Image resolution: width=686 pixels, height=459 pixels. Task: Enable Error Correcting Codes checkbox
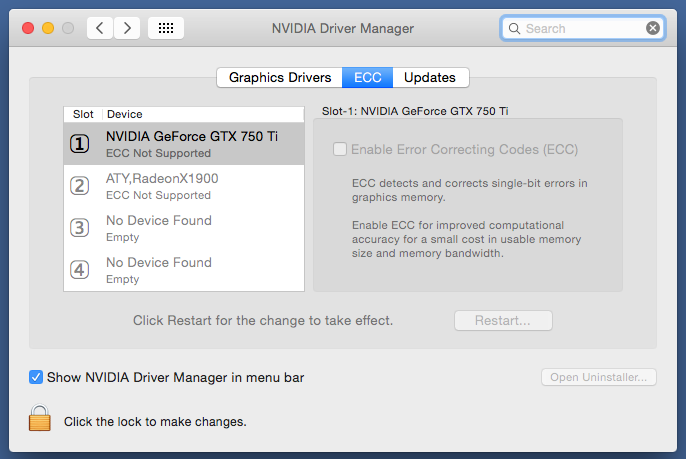[x=340, y=149]
